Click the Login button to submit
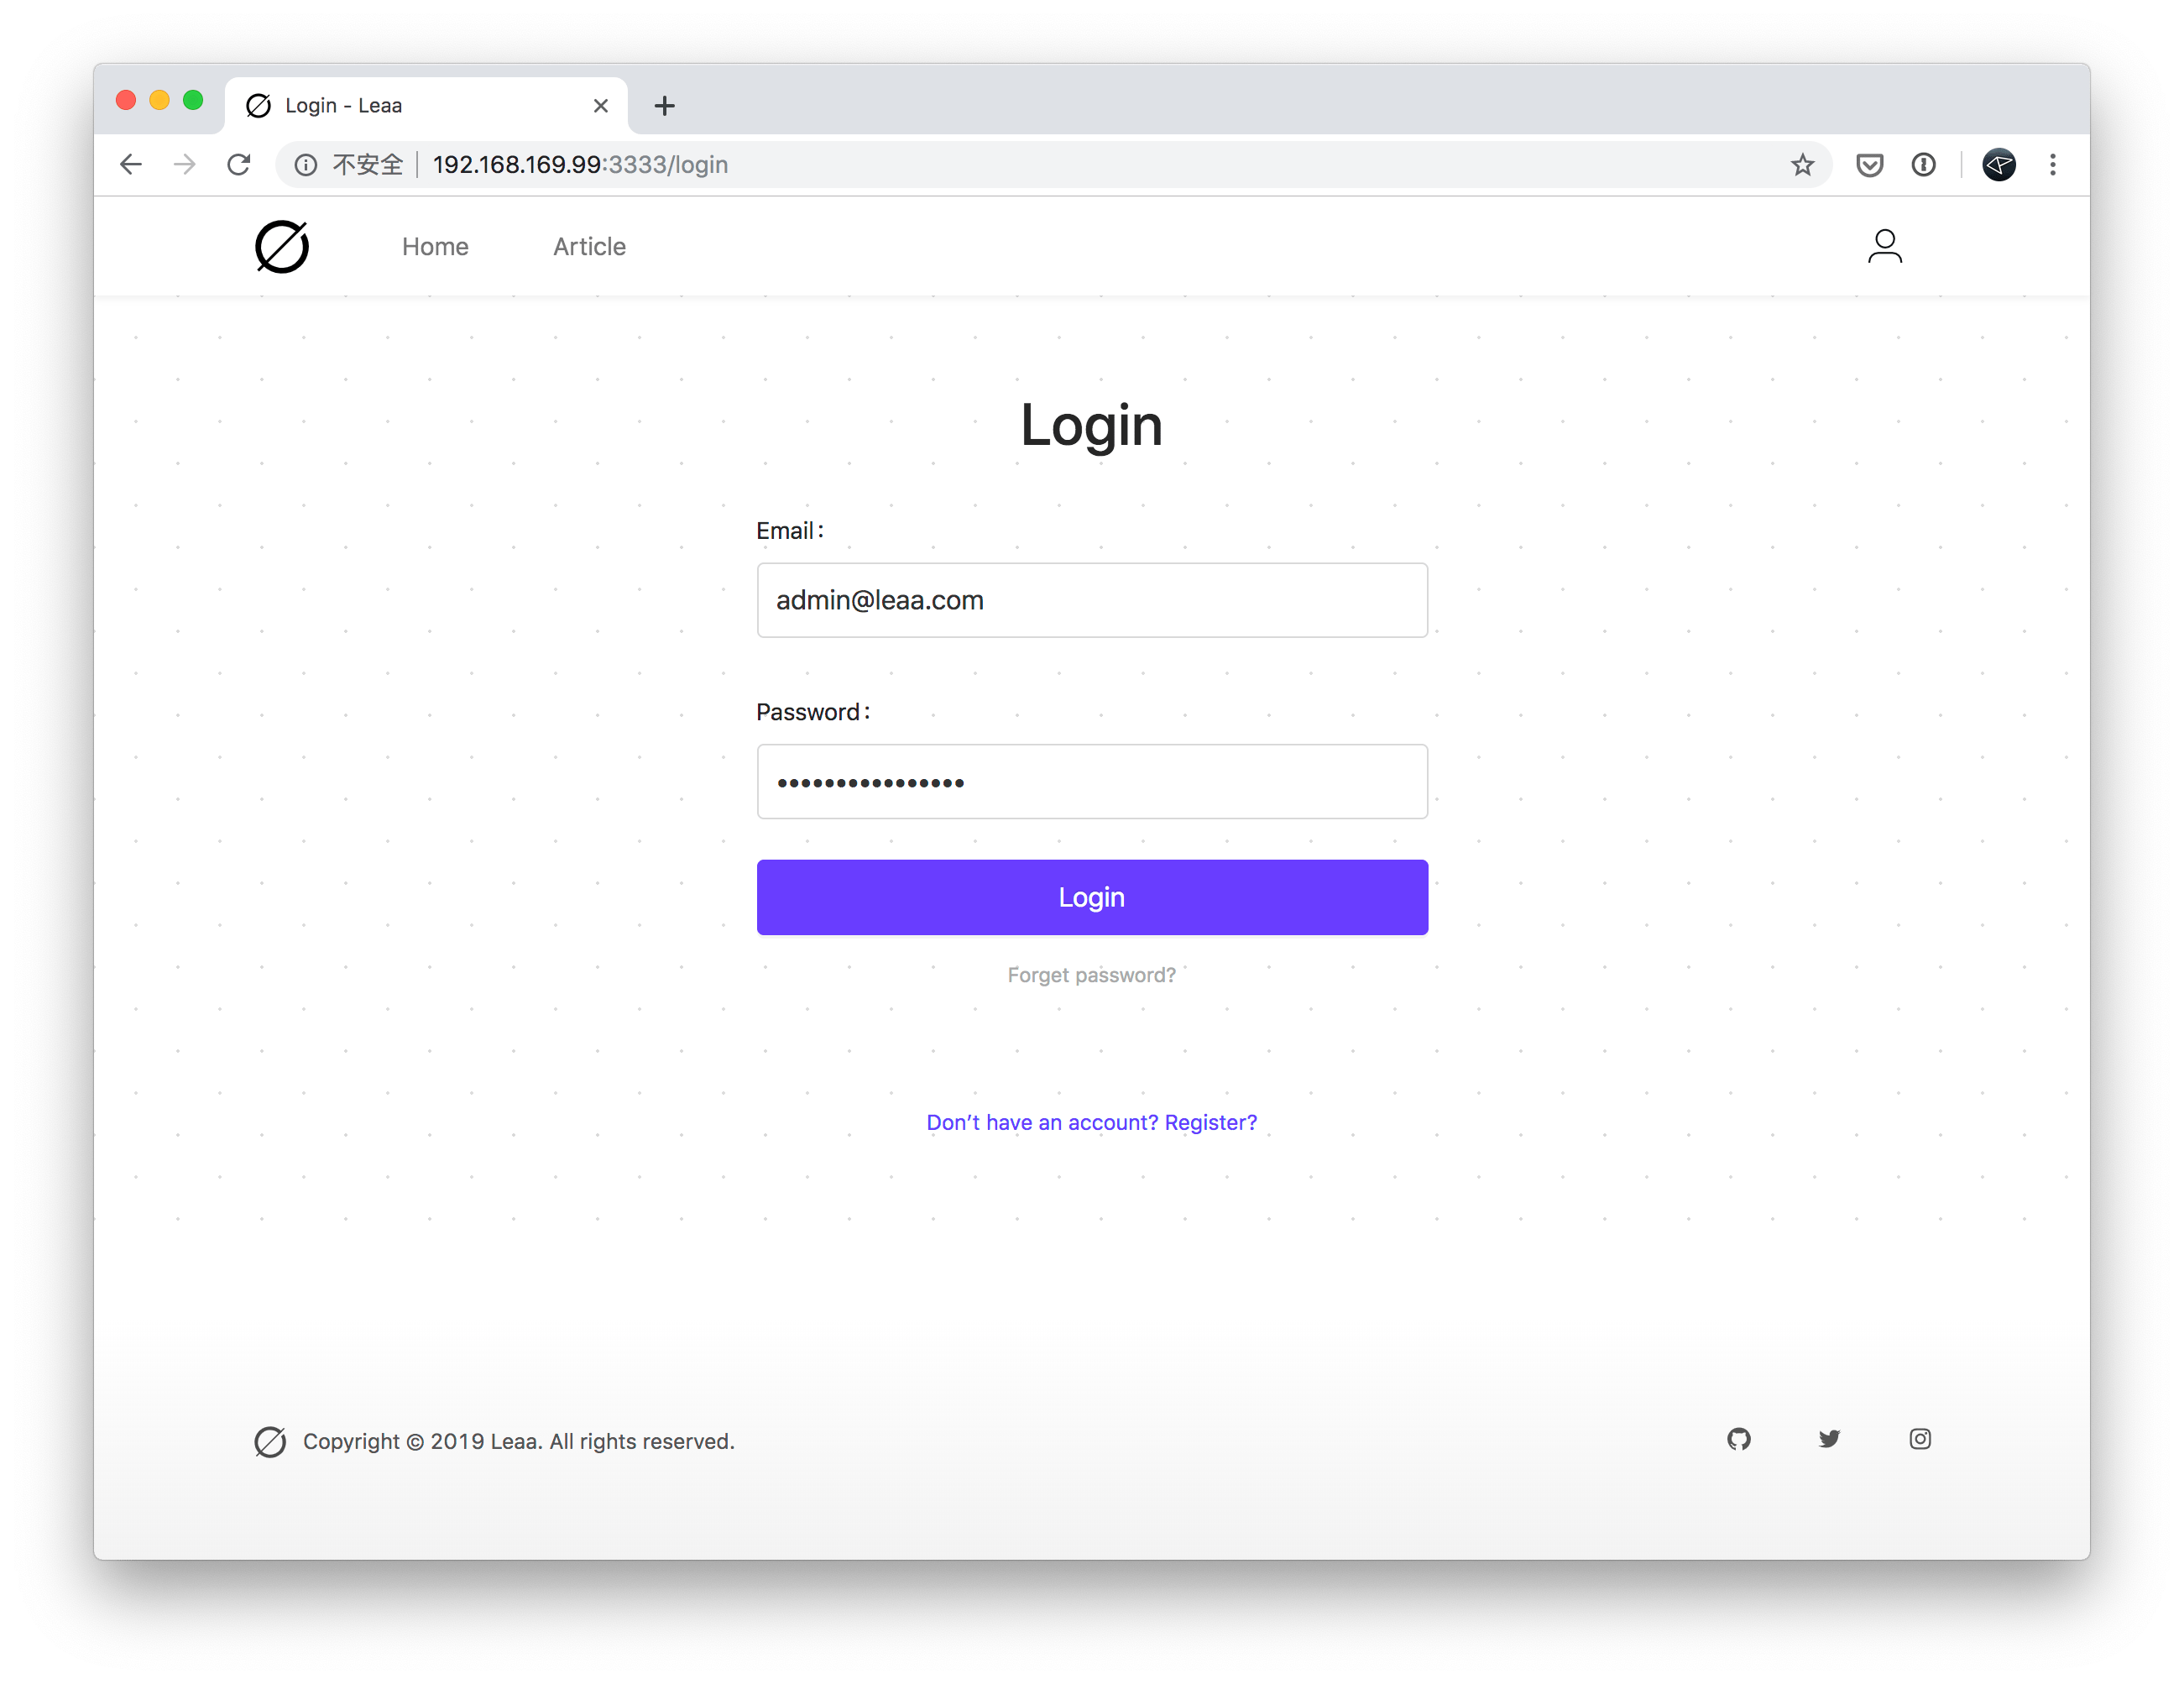The width and height of the screenshot is (2184, 1684). pyautogui.click(x=1091, y=897)
